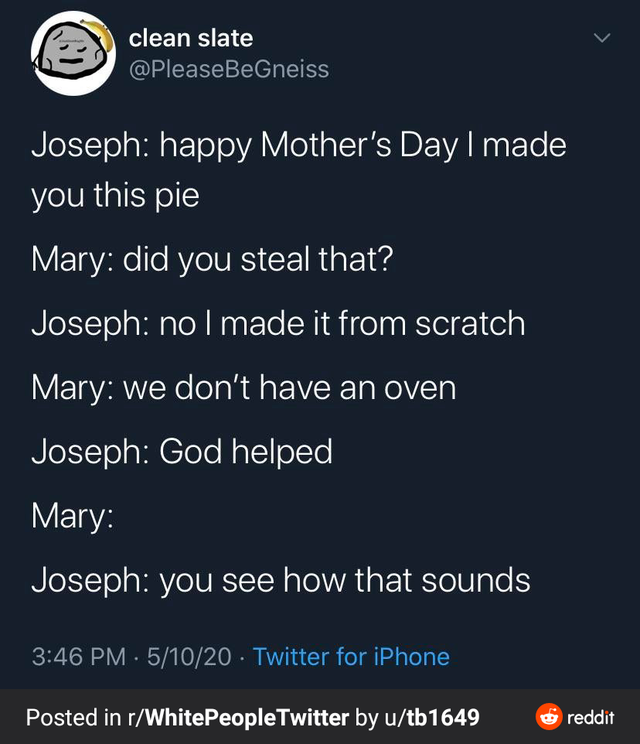Click the 'God helped' line
The width and height of the screenshot is (640, 744).
[x=181, y=451]
